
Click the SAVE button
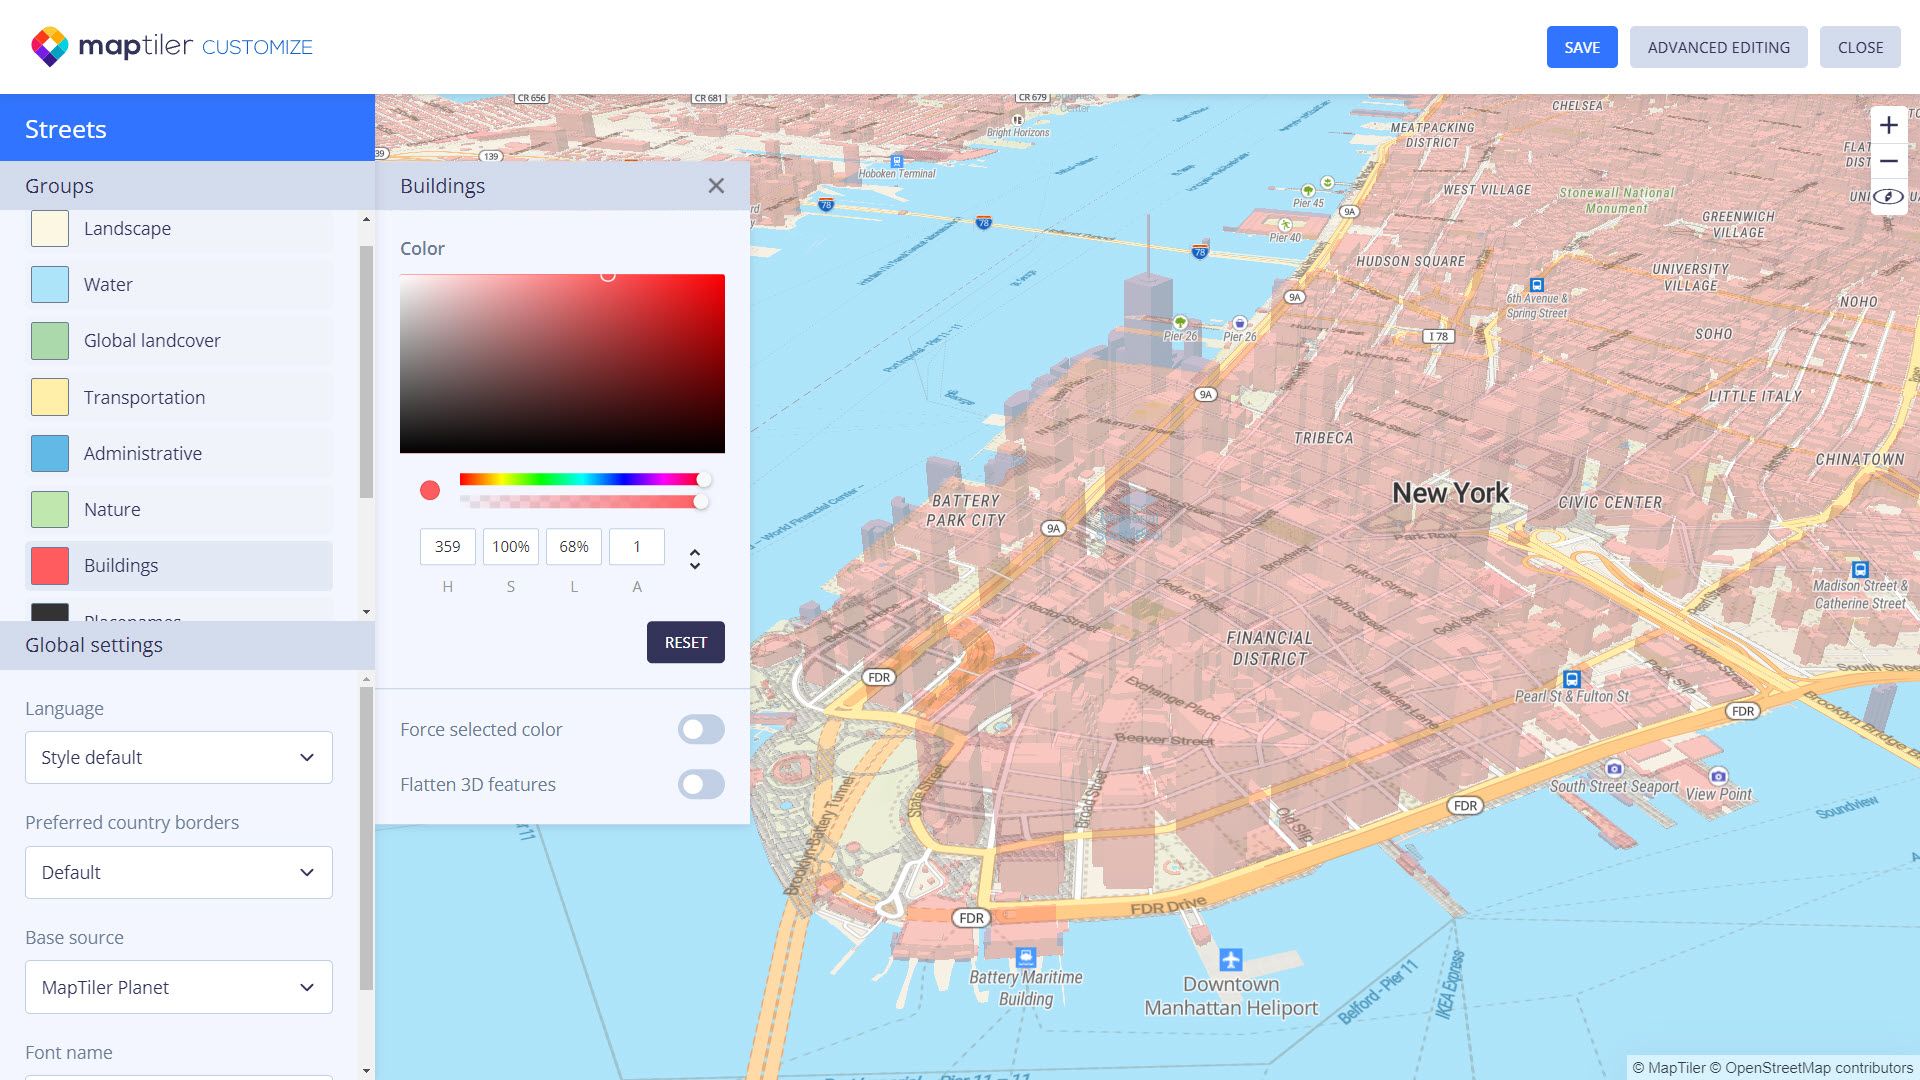1581,46
